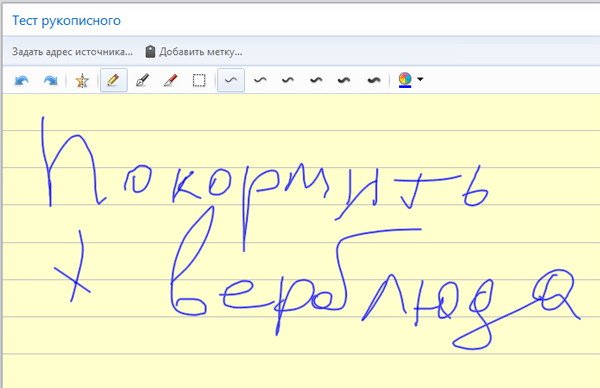600x388 pixels.
Task: Select the Pencil drawing tool
Action: pyautogui.click(x=114, y=80)
